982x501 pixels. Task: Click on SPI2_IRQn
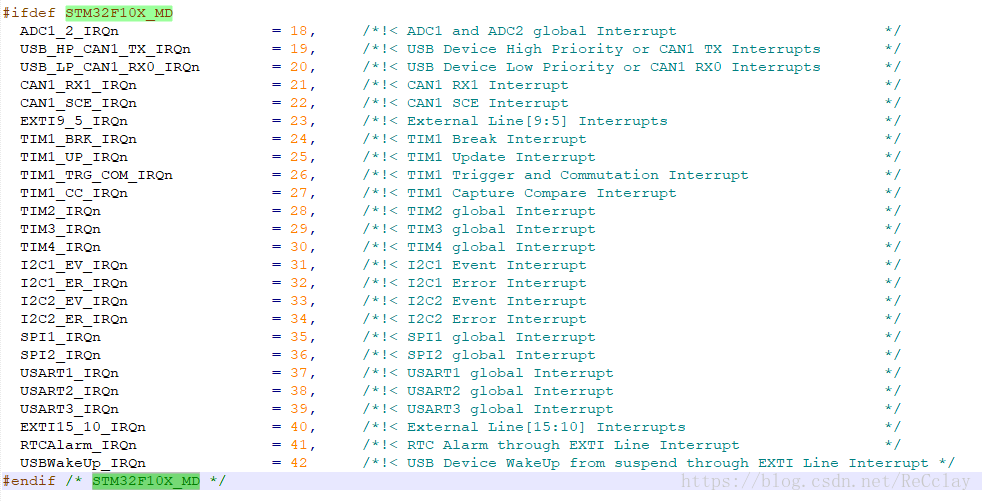click(60, 356)
